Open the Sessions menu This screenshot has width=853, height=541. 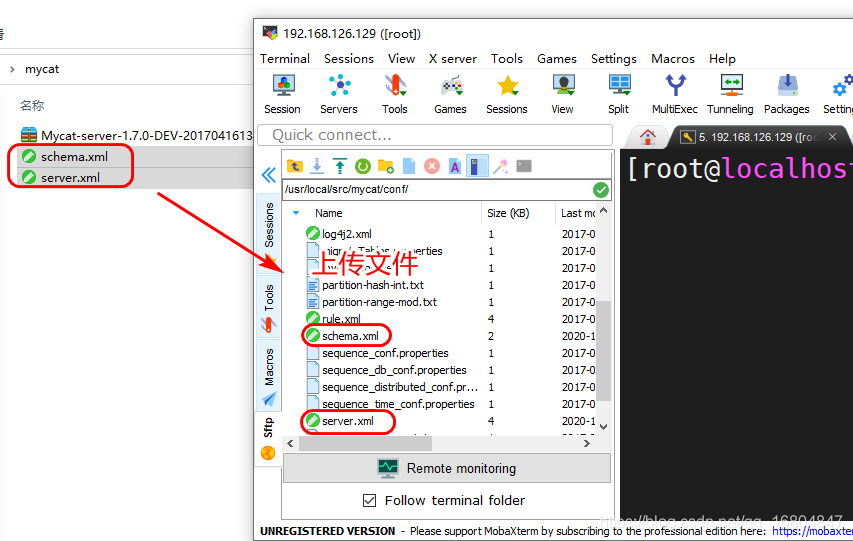[x=349, y=58]
